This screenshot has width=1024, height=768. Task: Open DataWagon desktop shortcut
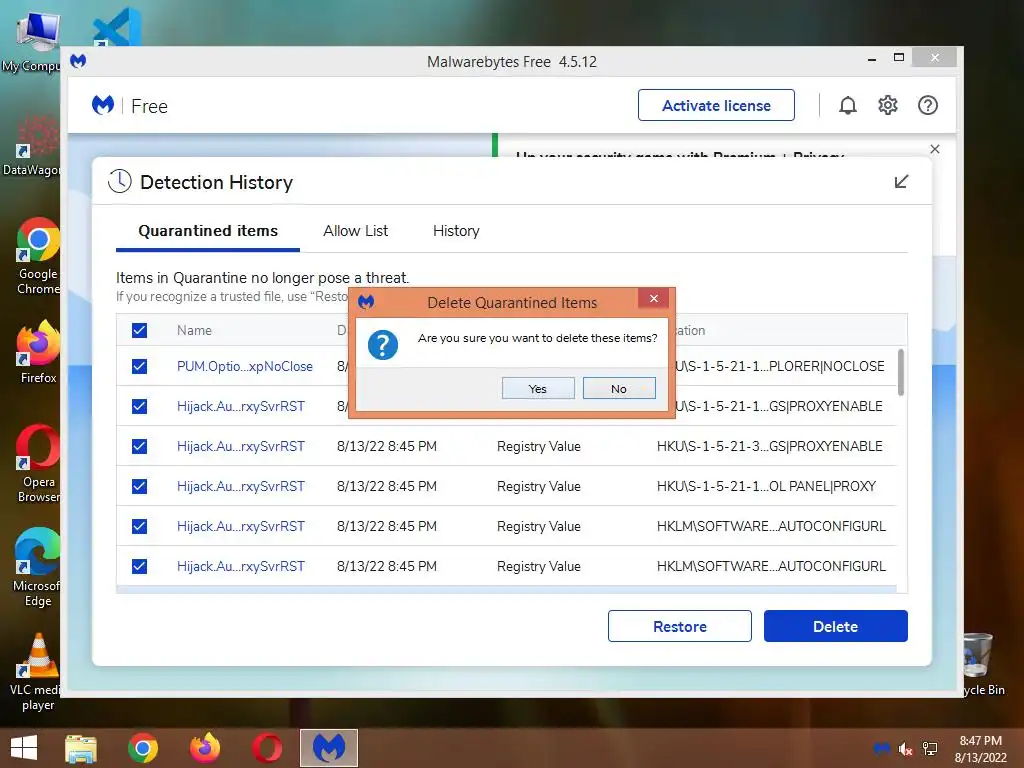34,145
